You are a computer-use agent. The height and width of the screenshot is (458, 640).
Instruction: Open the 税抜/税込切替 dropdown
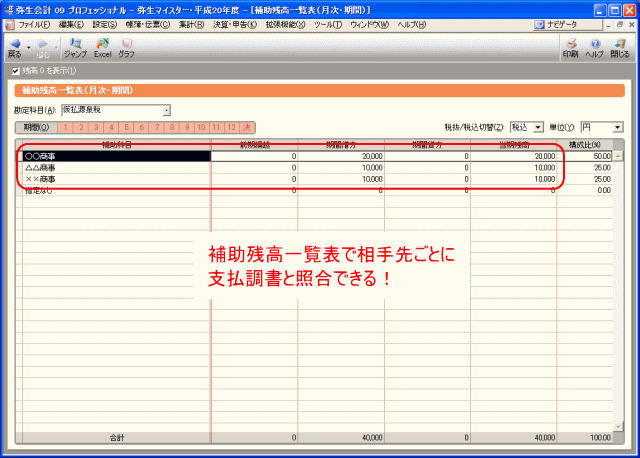pyautogui.click(x=527, y=127)
